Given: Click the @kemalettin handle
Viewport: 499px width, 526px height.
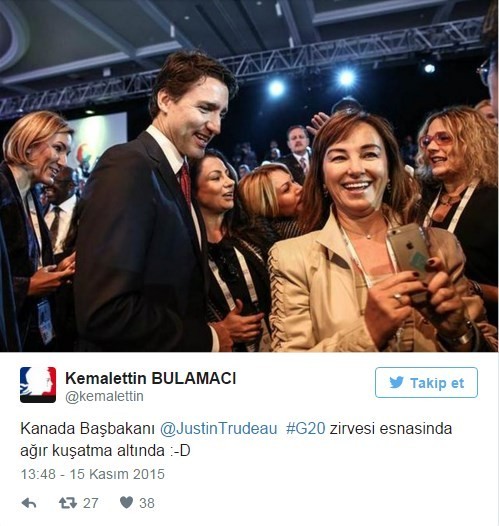Looking at the screenshot, I should pos(104,396).
